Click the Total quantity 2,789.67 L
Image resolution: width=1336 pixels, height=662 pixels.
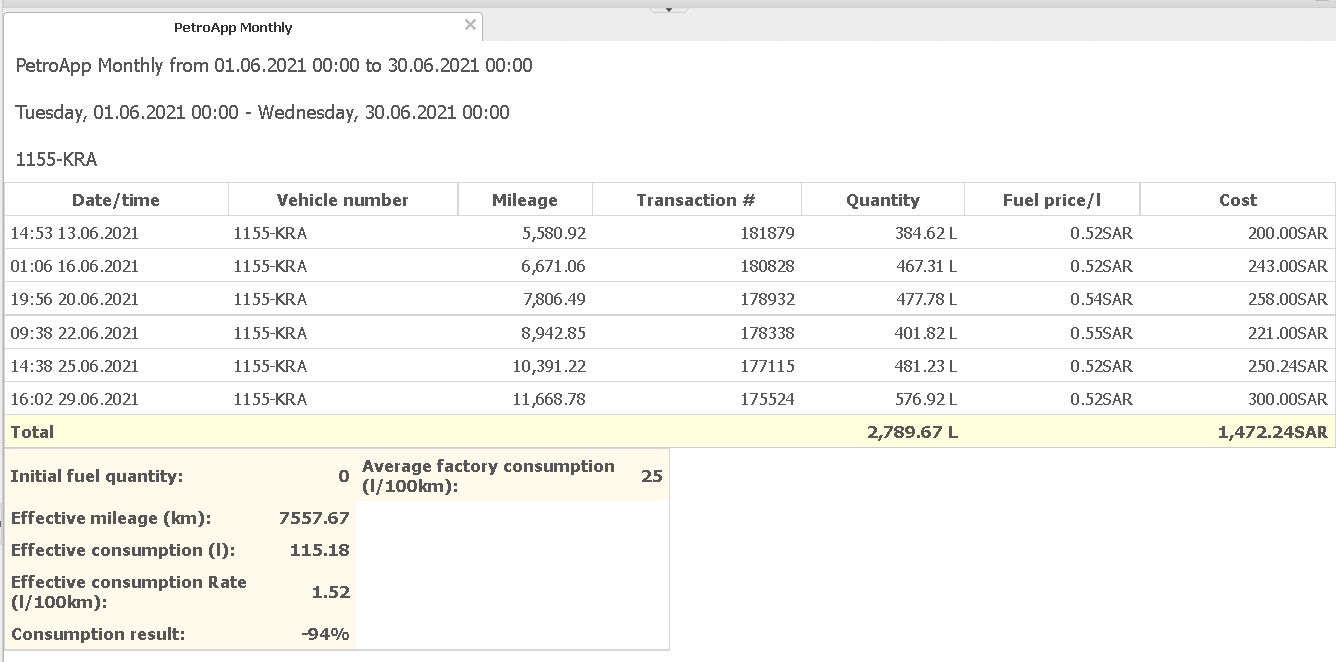(x=911, y=432)
